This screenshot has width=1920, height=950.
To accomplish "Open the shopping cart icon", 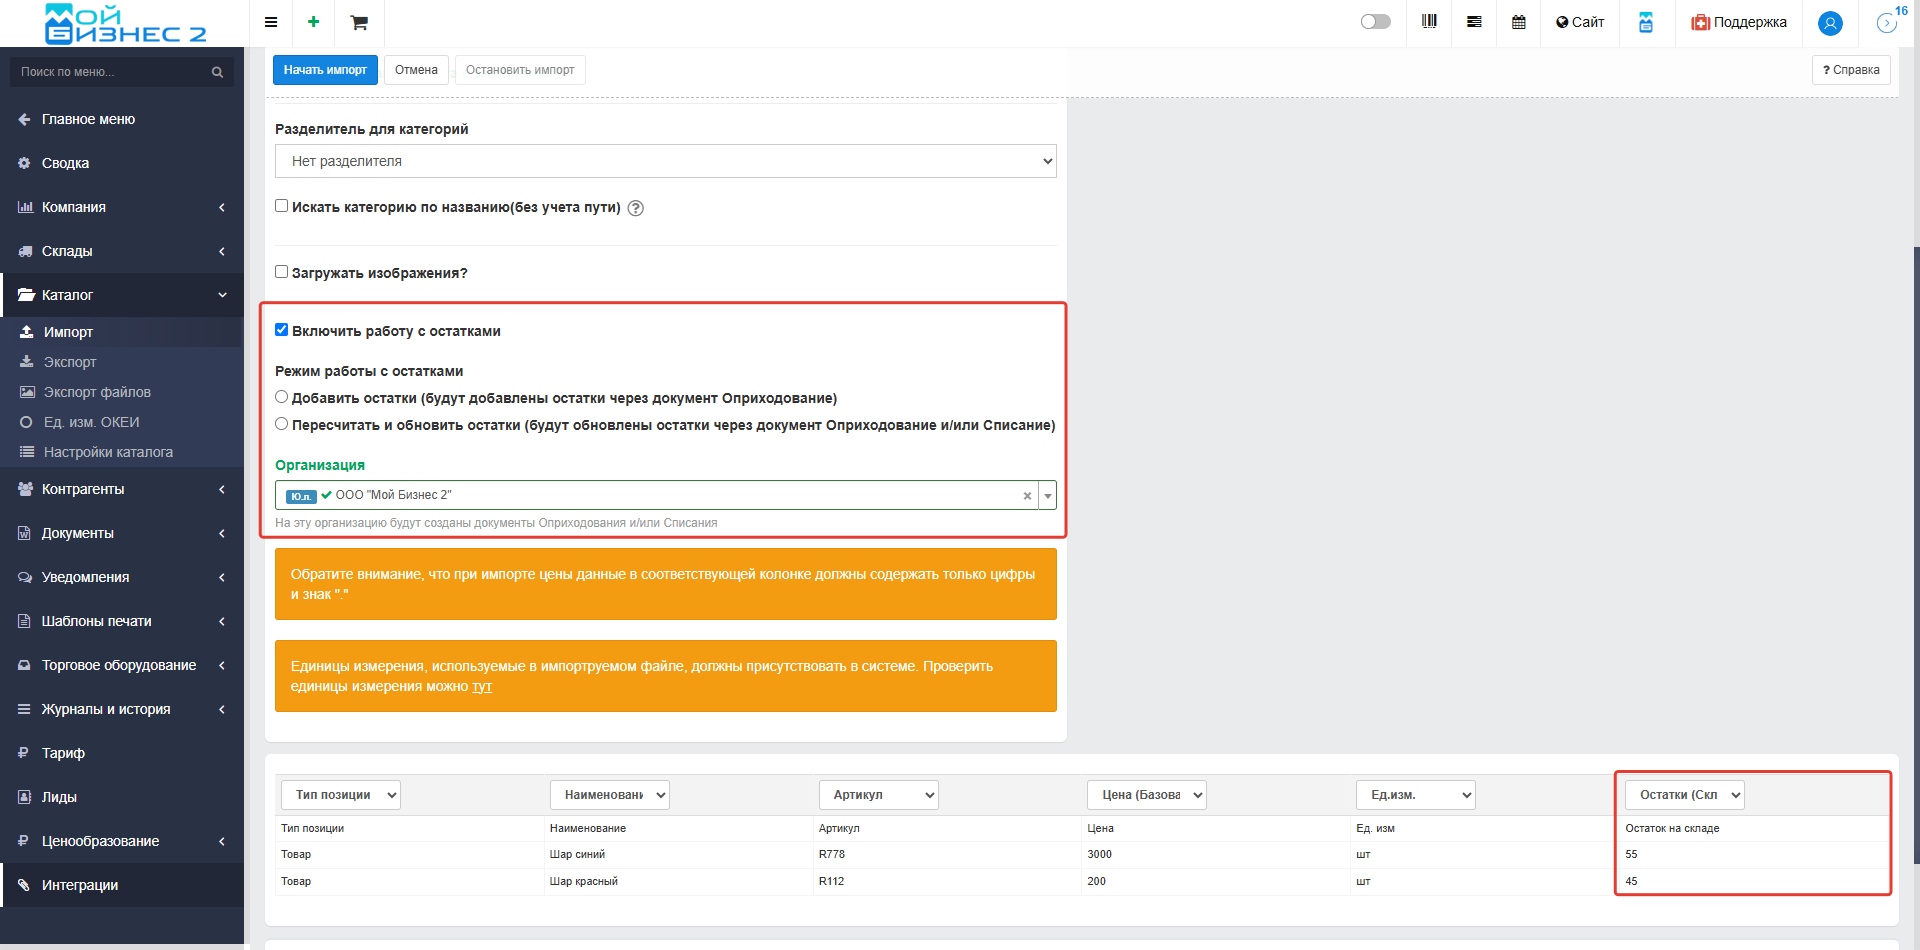I will pyautogui.click(x=359, y=22).
